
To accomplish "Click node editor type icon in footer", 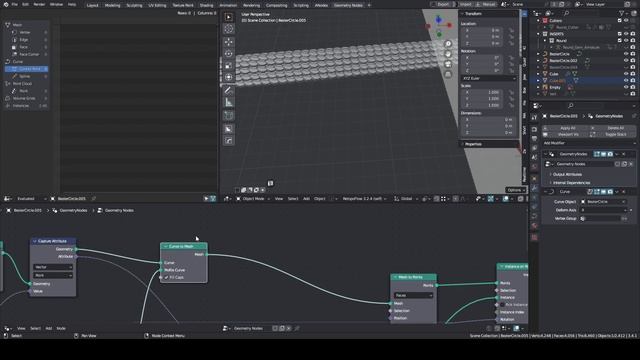I will point(7,328).
